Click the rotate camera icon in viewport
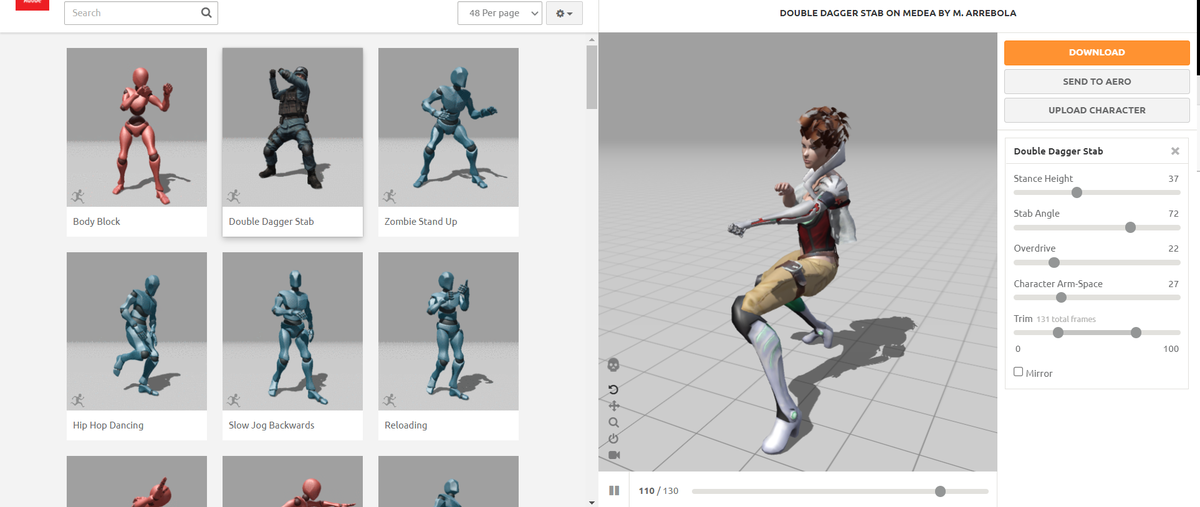Screen dimensions: 1200x507 pyautogui.click(x=614, y=389)
